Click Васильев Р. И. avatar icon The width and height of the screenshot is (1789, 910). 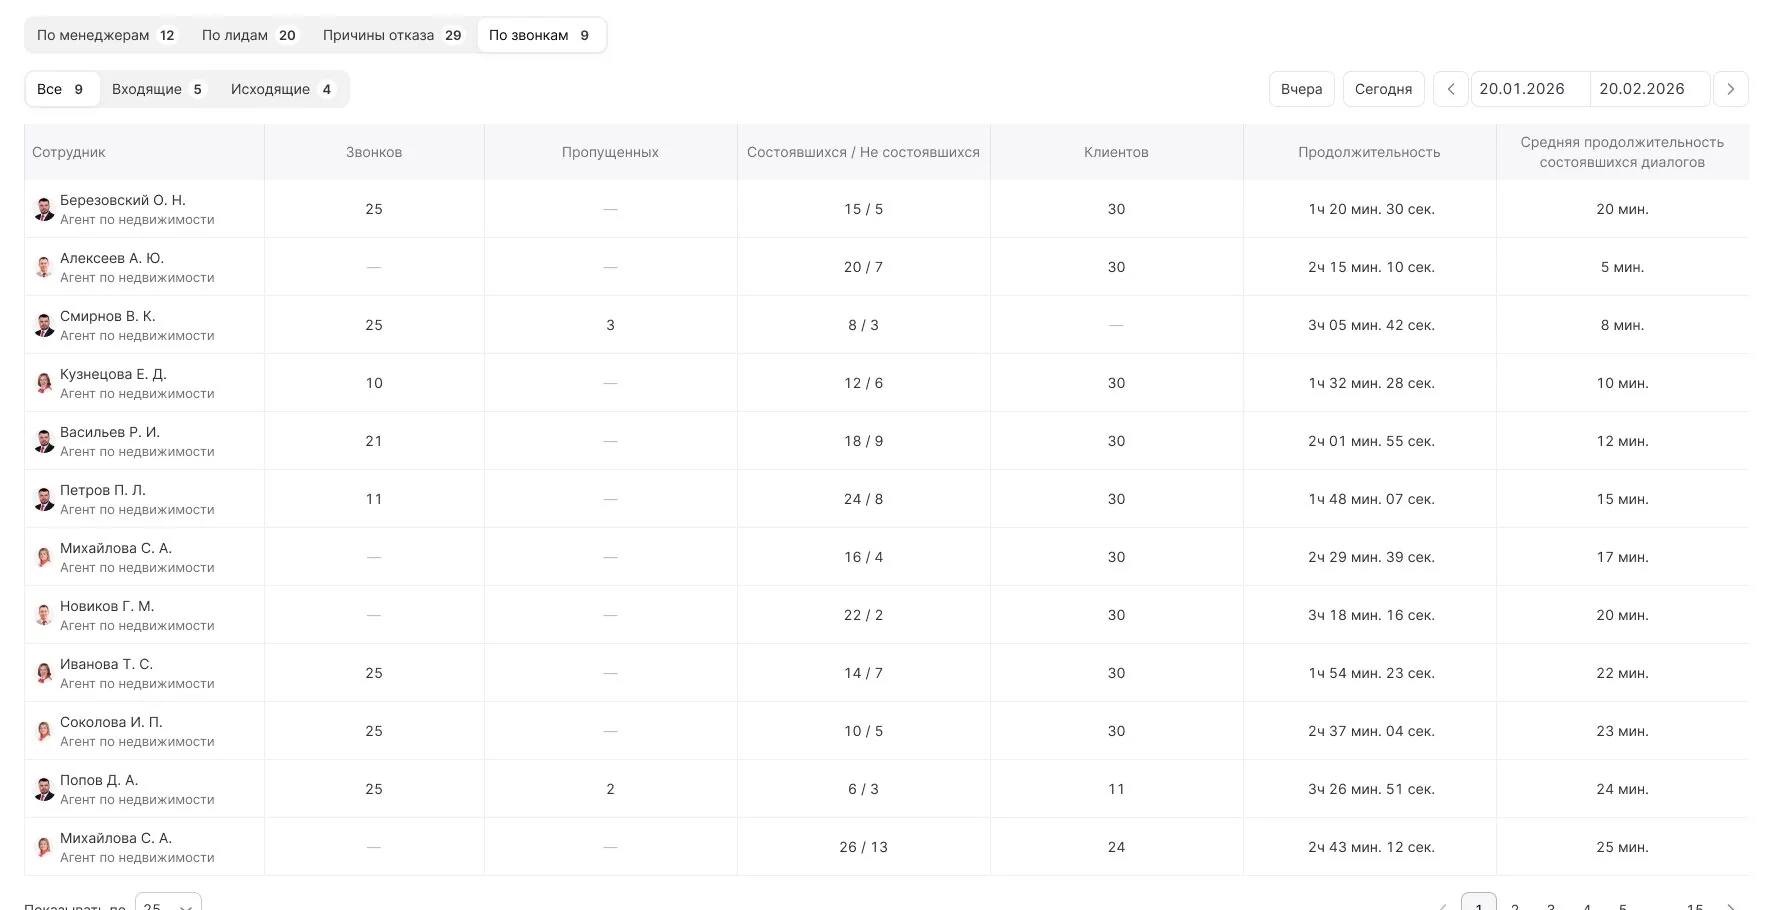44,441
